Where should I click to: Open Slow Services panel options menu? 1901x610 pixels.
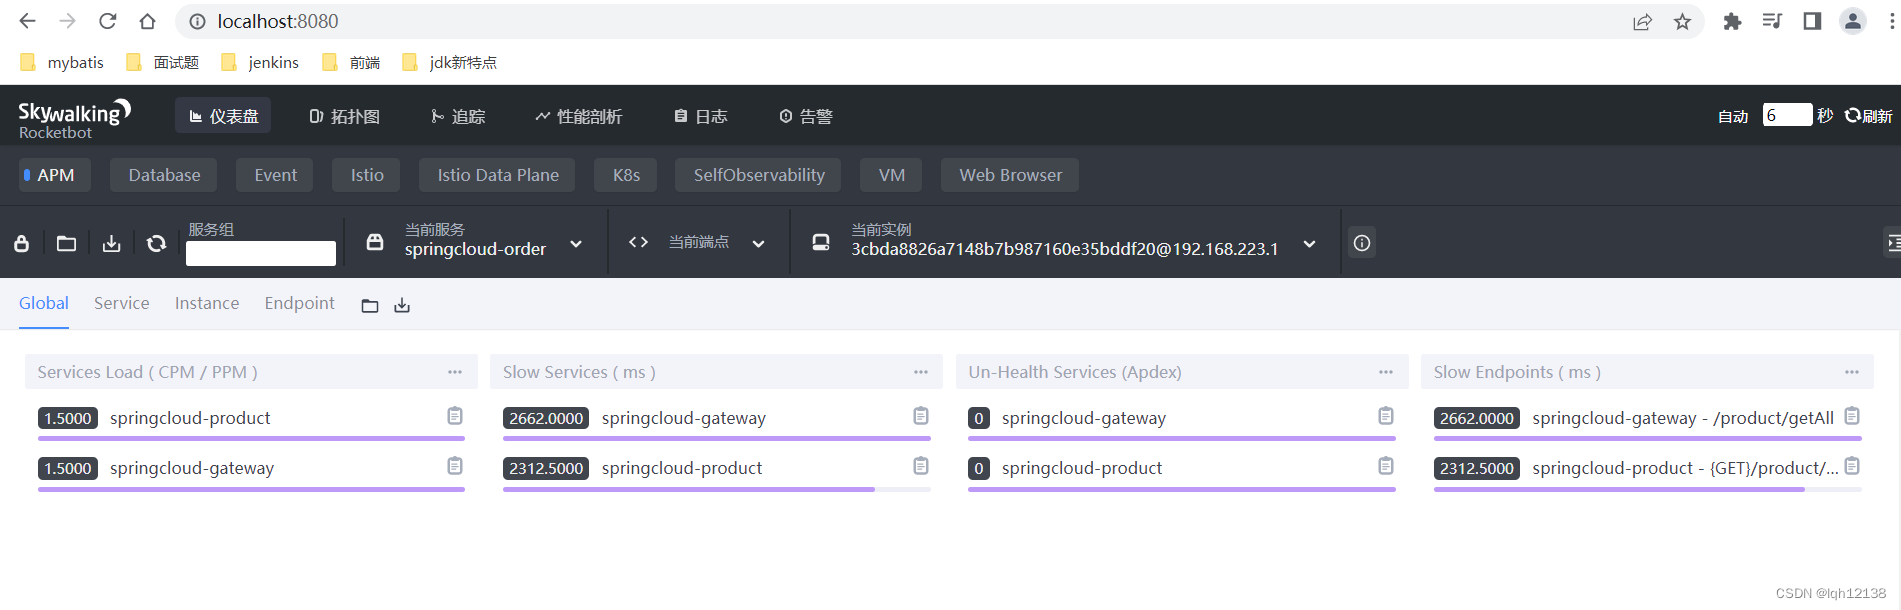coord(921,372)
